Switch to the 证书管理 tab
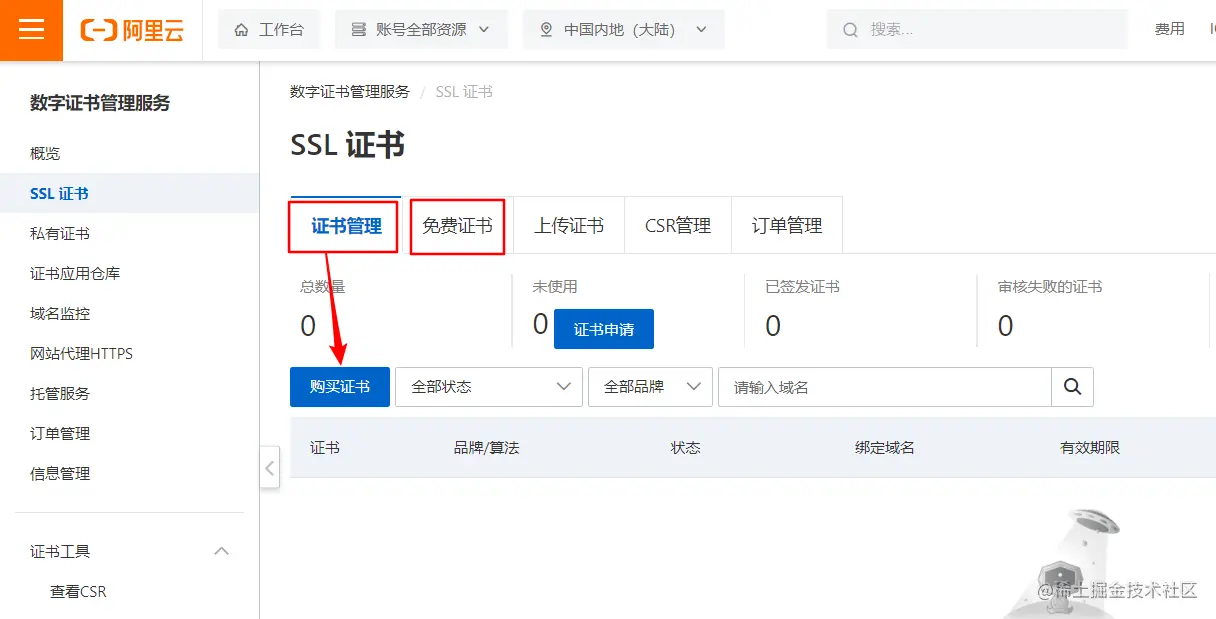This screenshot has height=619, width=1216. [x=346, y=226]
